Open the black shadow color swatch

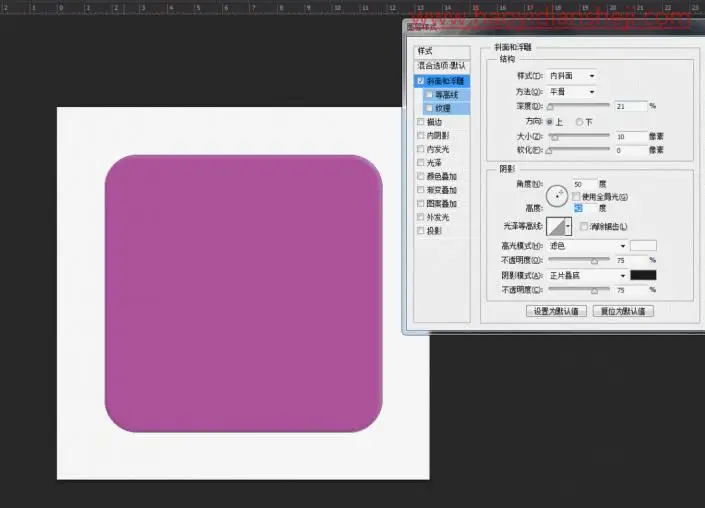click(x=643, y=275)
